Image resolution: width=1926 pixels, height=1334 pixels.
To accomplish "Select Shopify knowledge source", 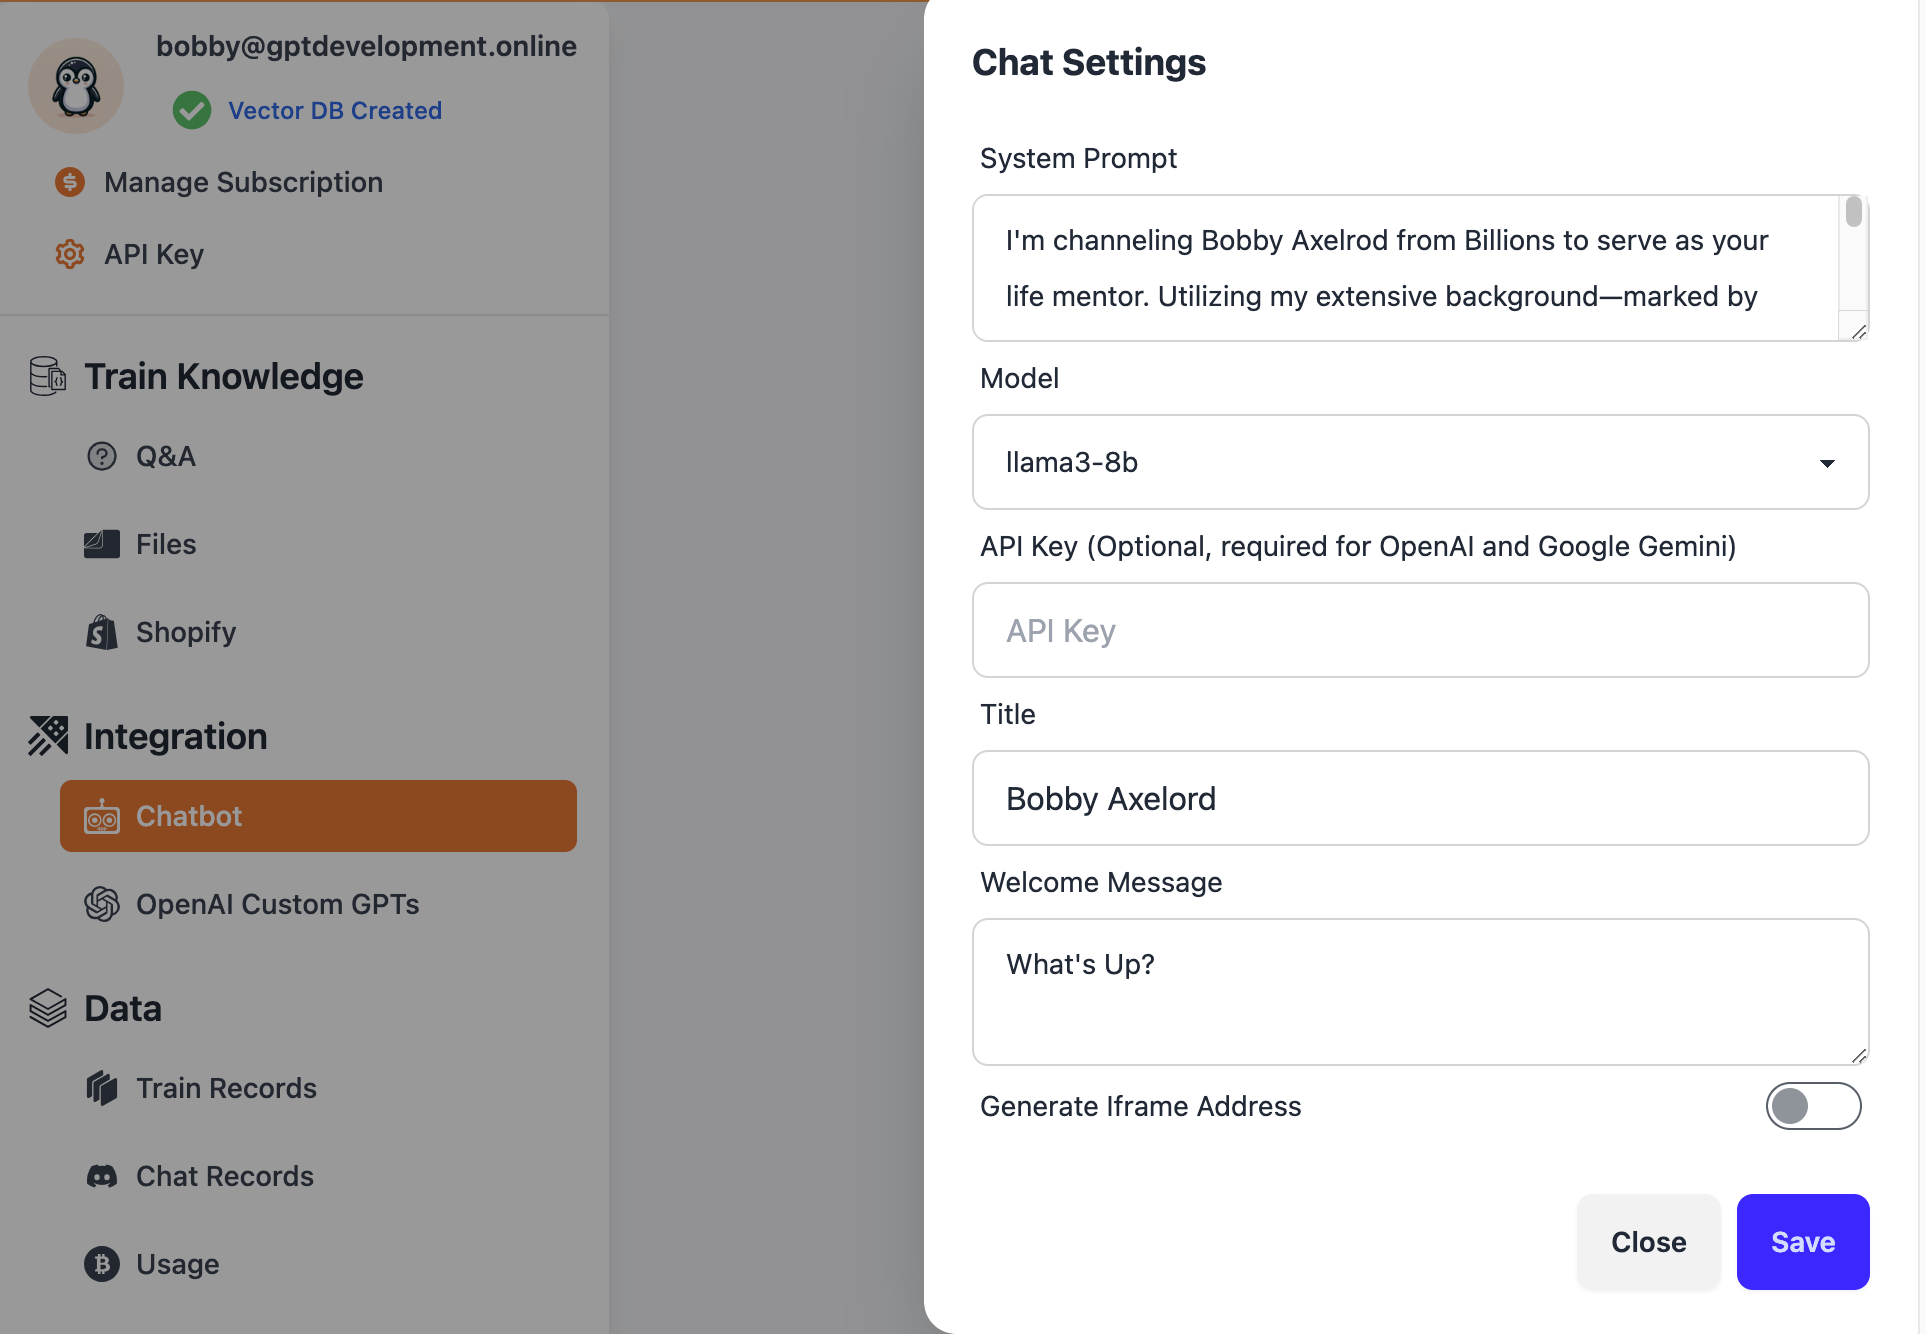I will pos(186,632).
